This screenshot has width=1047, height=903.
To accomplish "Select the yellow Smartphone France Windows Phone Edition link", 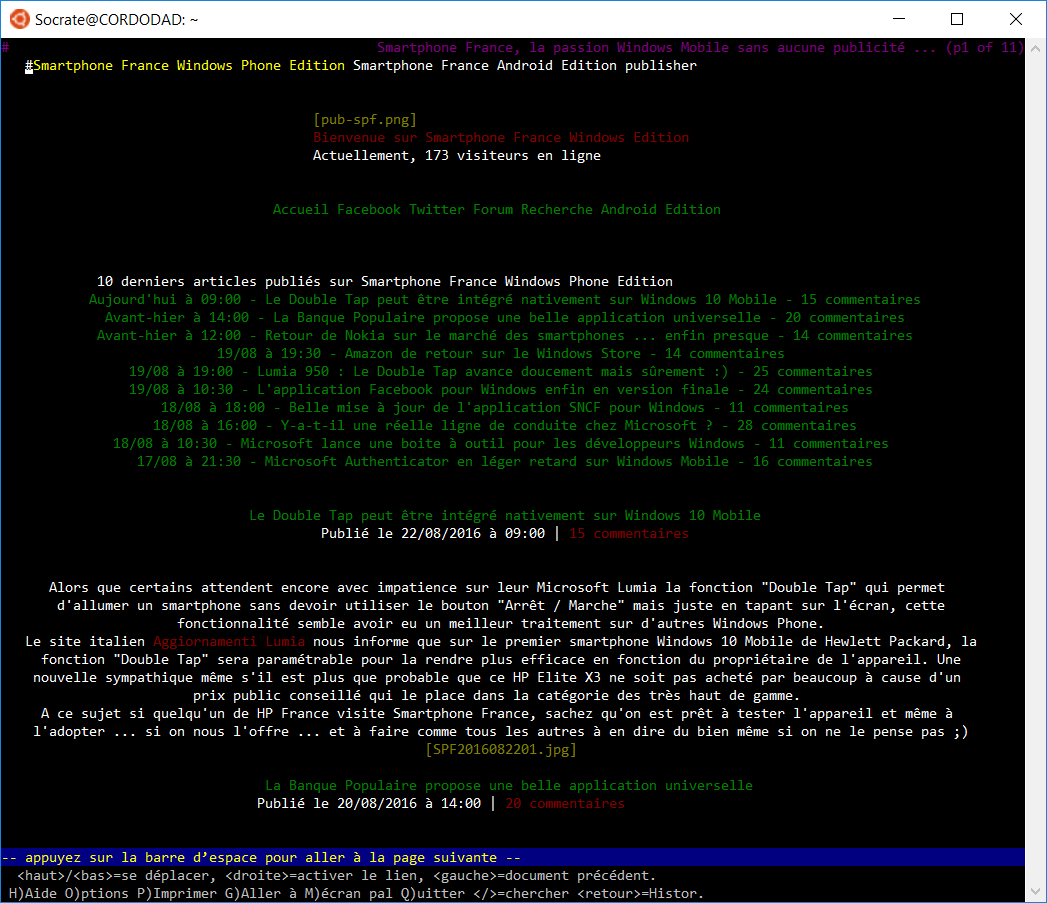I will 189,65.
